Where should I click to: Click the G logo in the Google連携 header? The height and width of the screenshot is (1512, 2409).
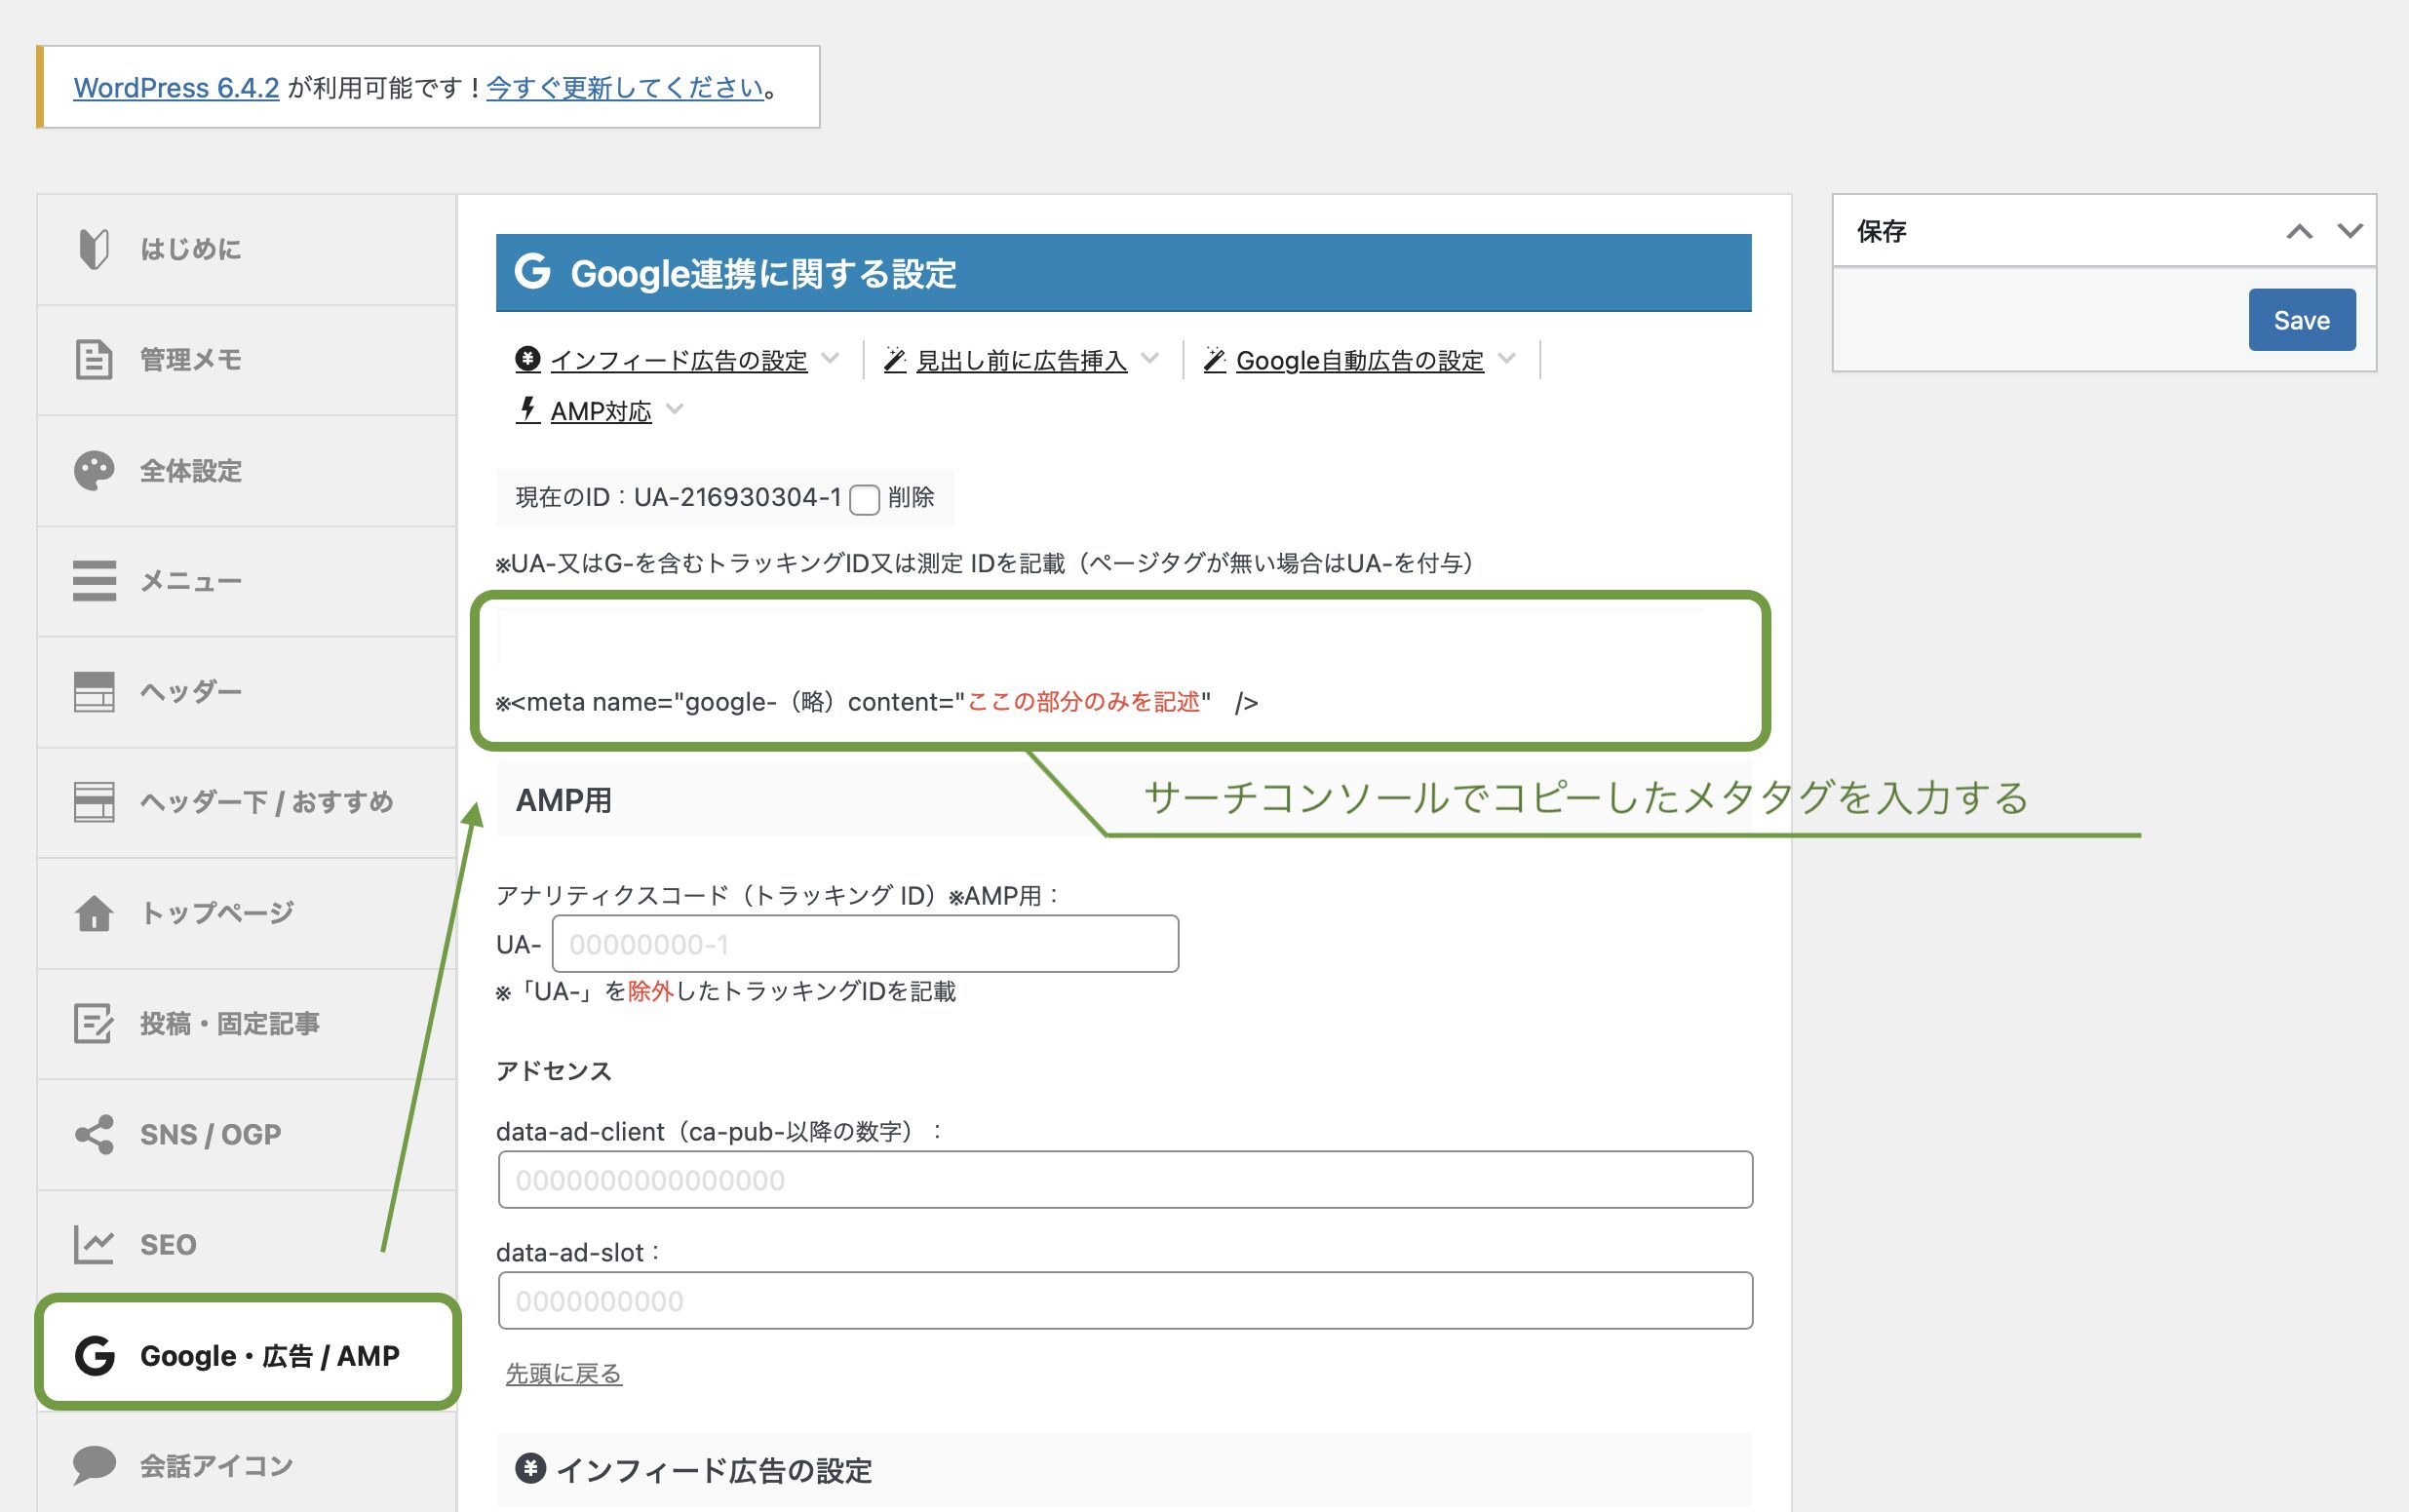point(532,271)
